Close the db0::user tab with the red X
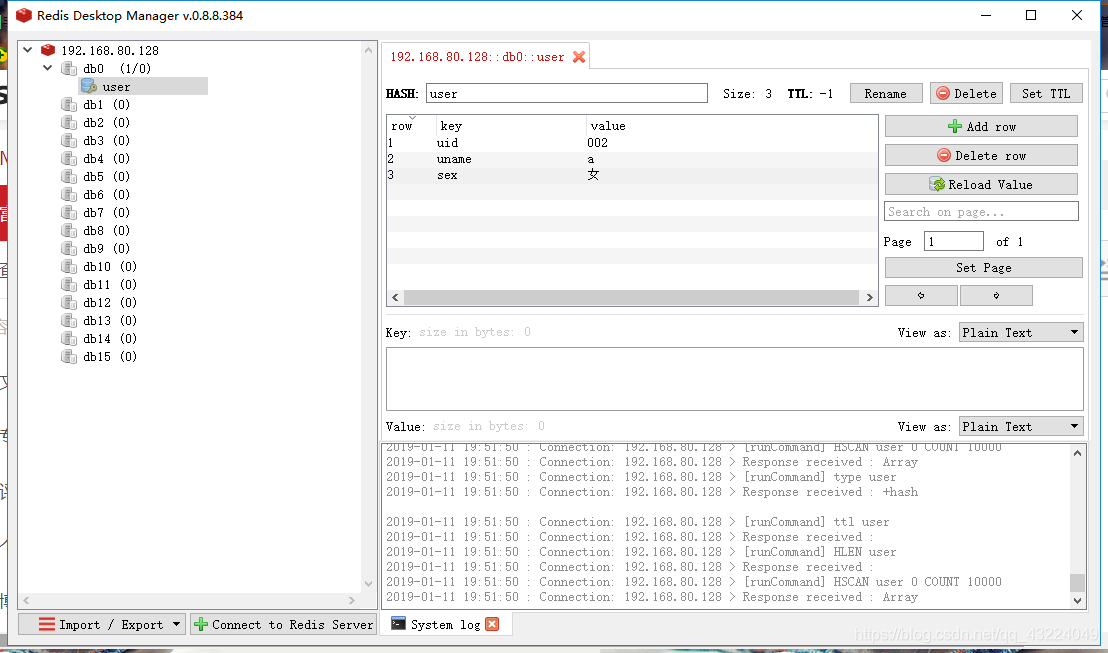This screenshot has width=1108, height=653. pyautogui.click(x=579, y=57)
